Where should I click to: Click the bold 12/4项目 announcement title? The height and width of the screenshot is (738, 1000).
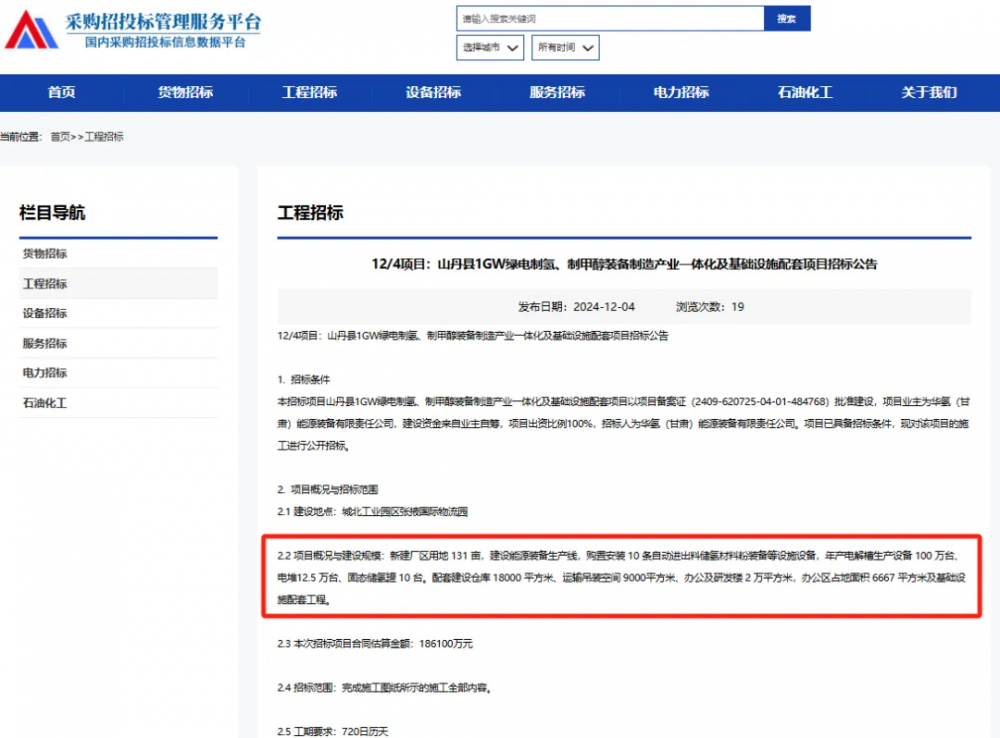click(x=624, y=264)
